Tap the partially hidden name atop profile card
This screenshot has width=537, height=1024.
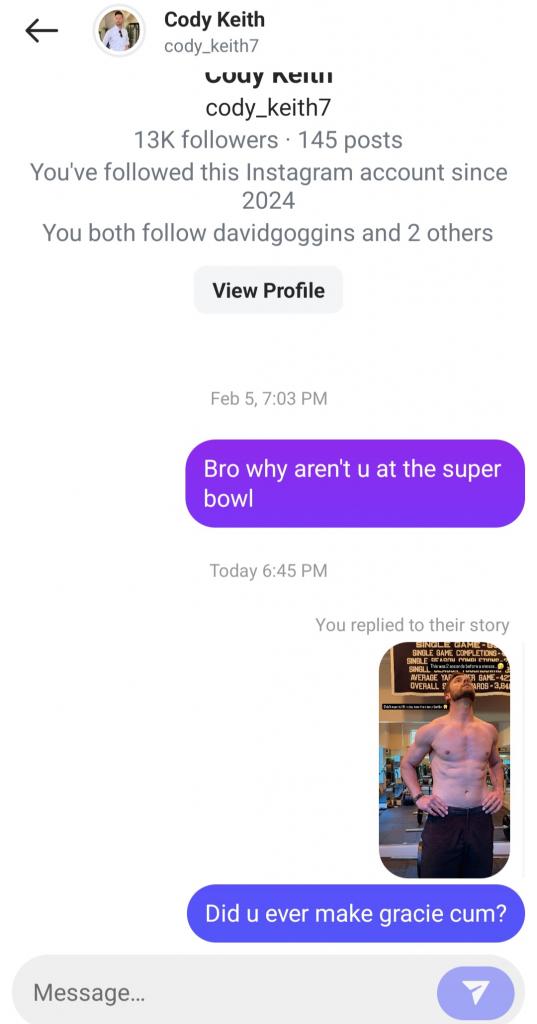pos(268,76)
